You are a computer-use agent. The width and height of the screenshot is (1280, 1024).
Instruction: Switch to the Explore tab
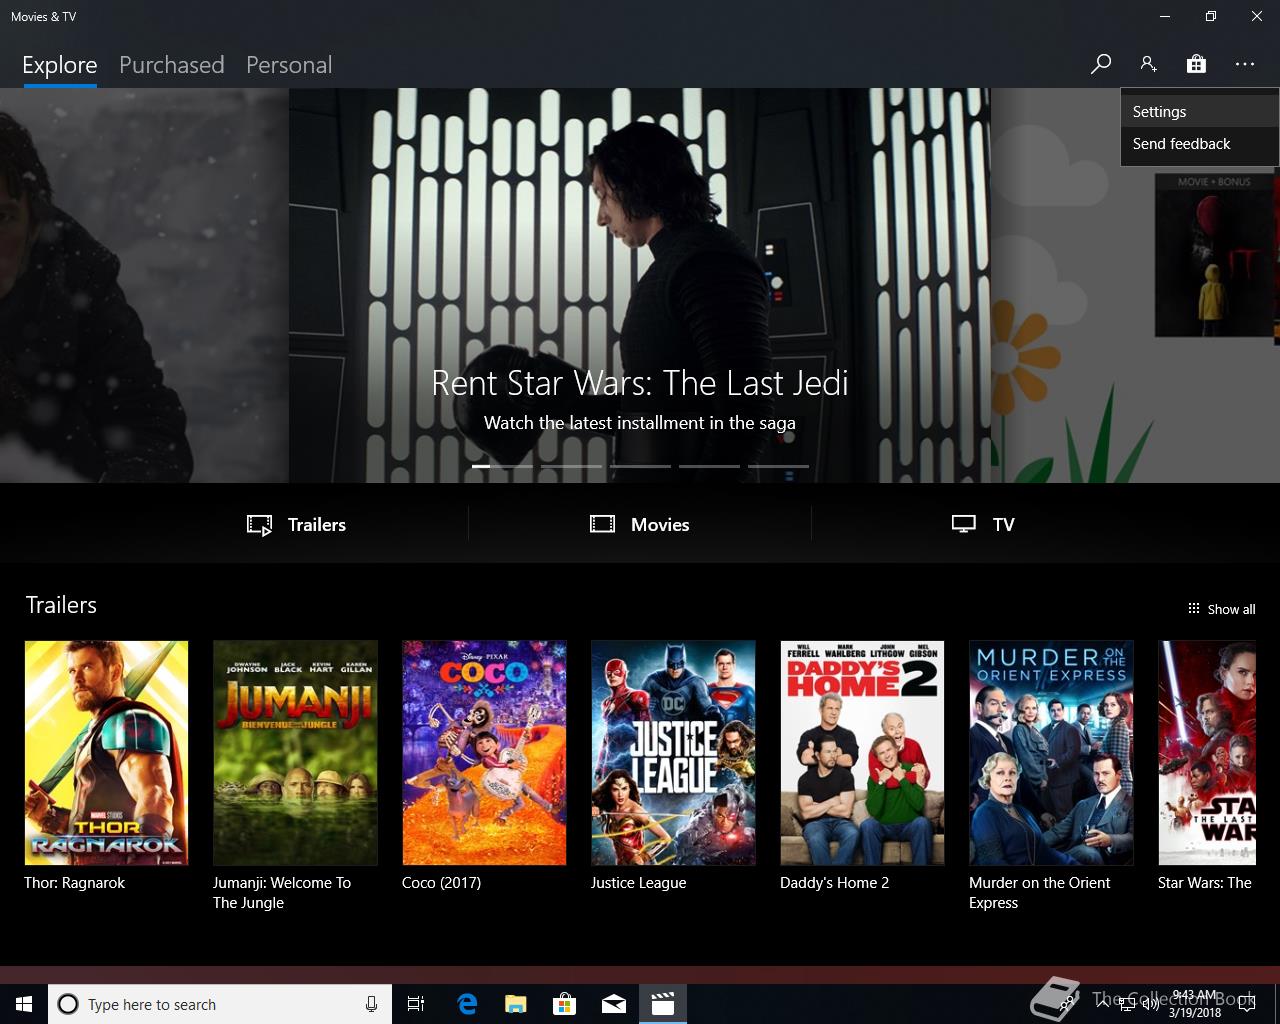pyautogui.click(x=60, y=65)
